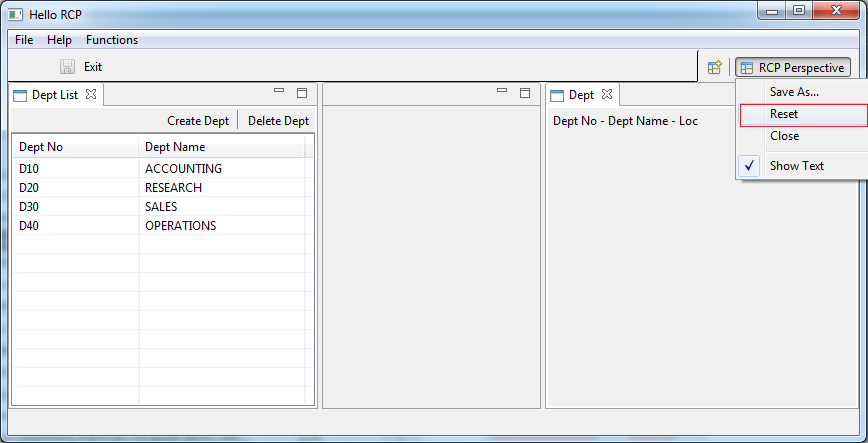Sort by the Dept Name column header

(221, 147)
